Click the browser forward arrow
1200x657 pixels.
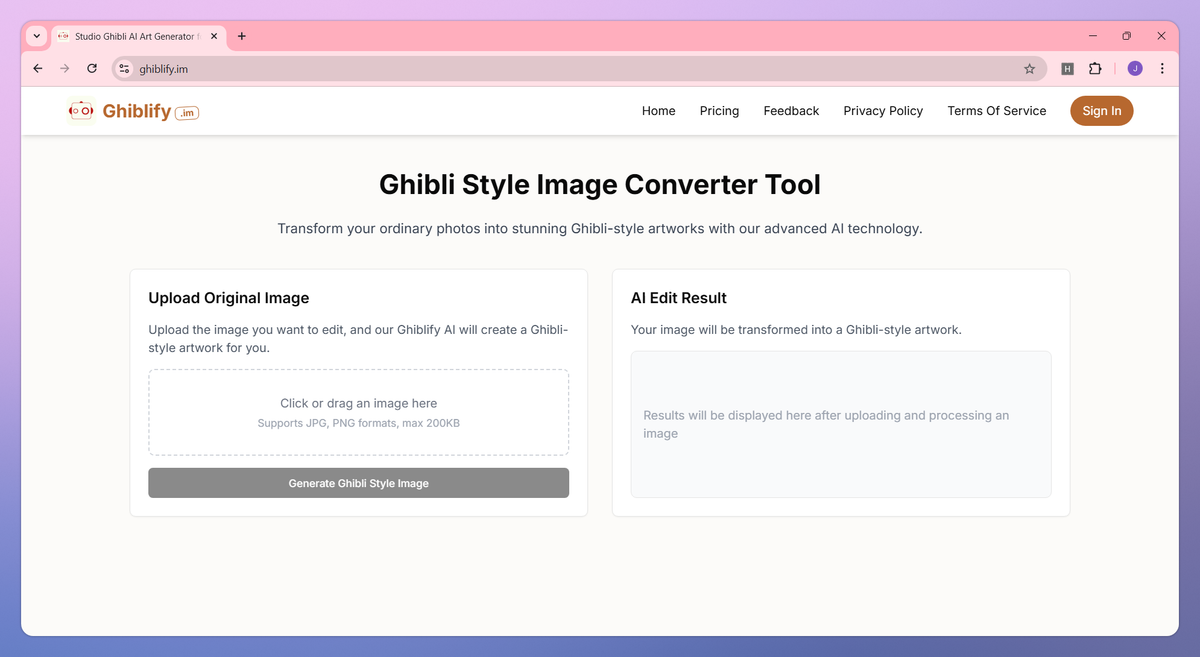coord(65,69)
